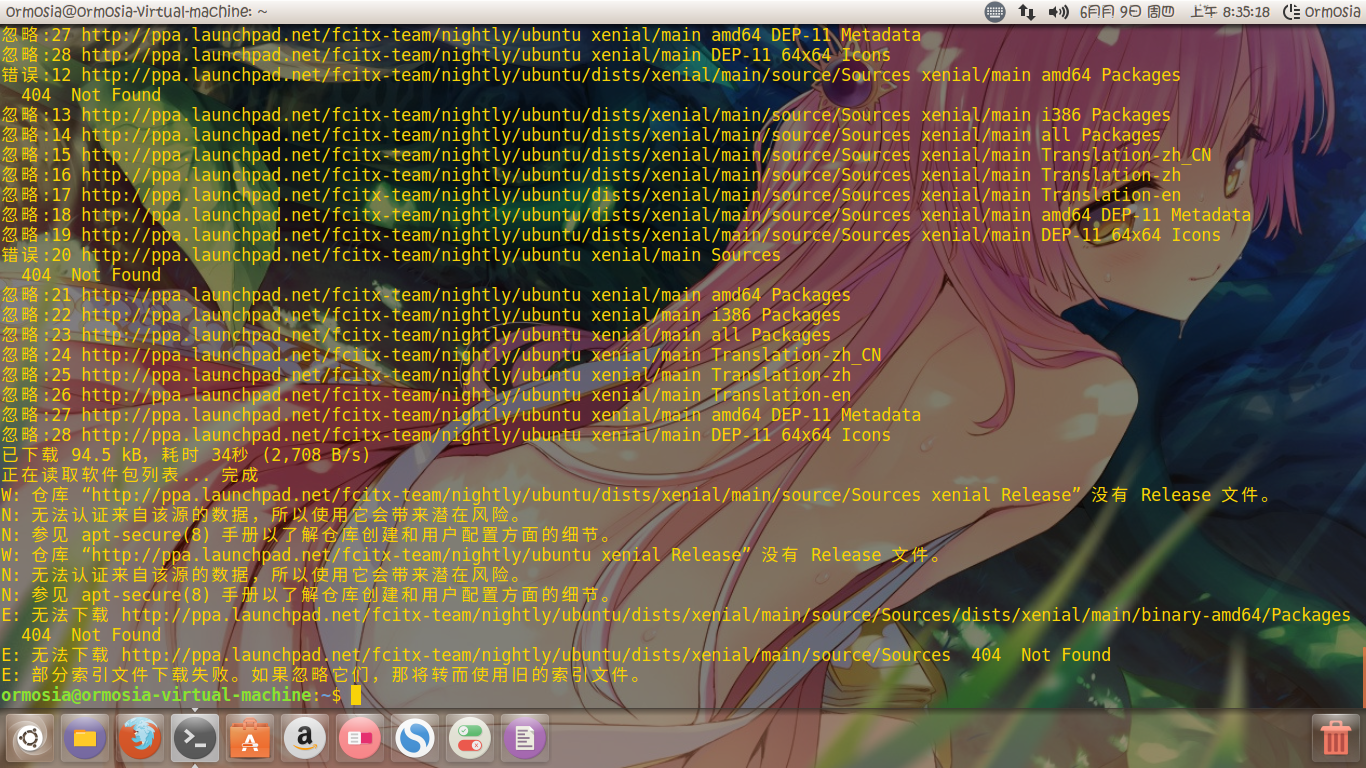Open the volume speaker indicator

[1058, 12]
